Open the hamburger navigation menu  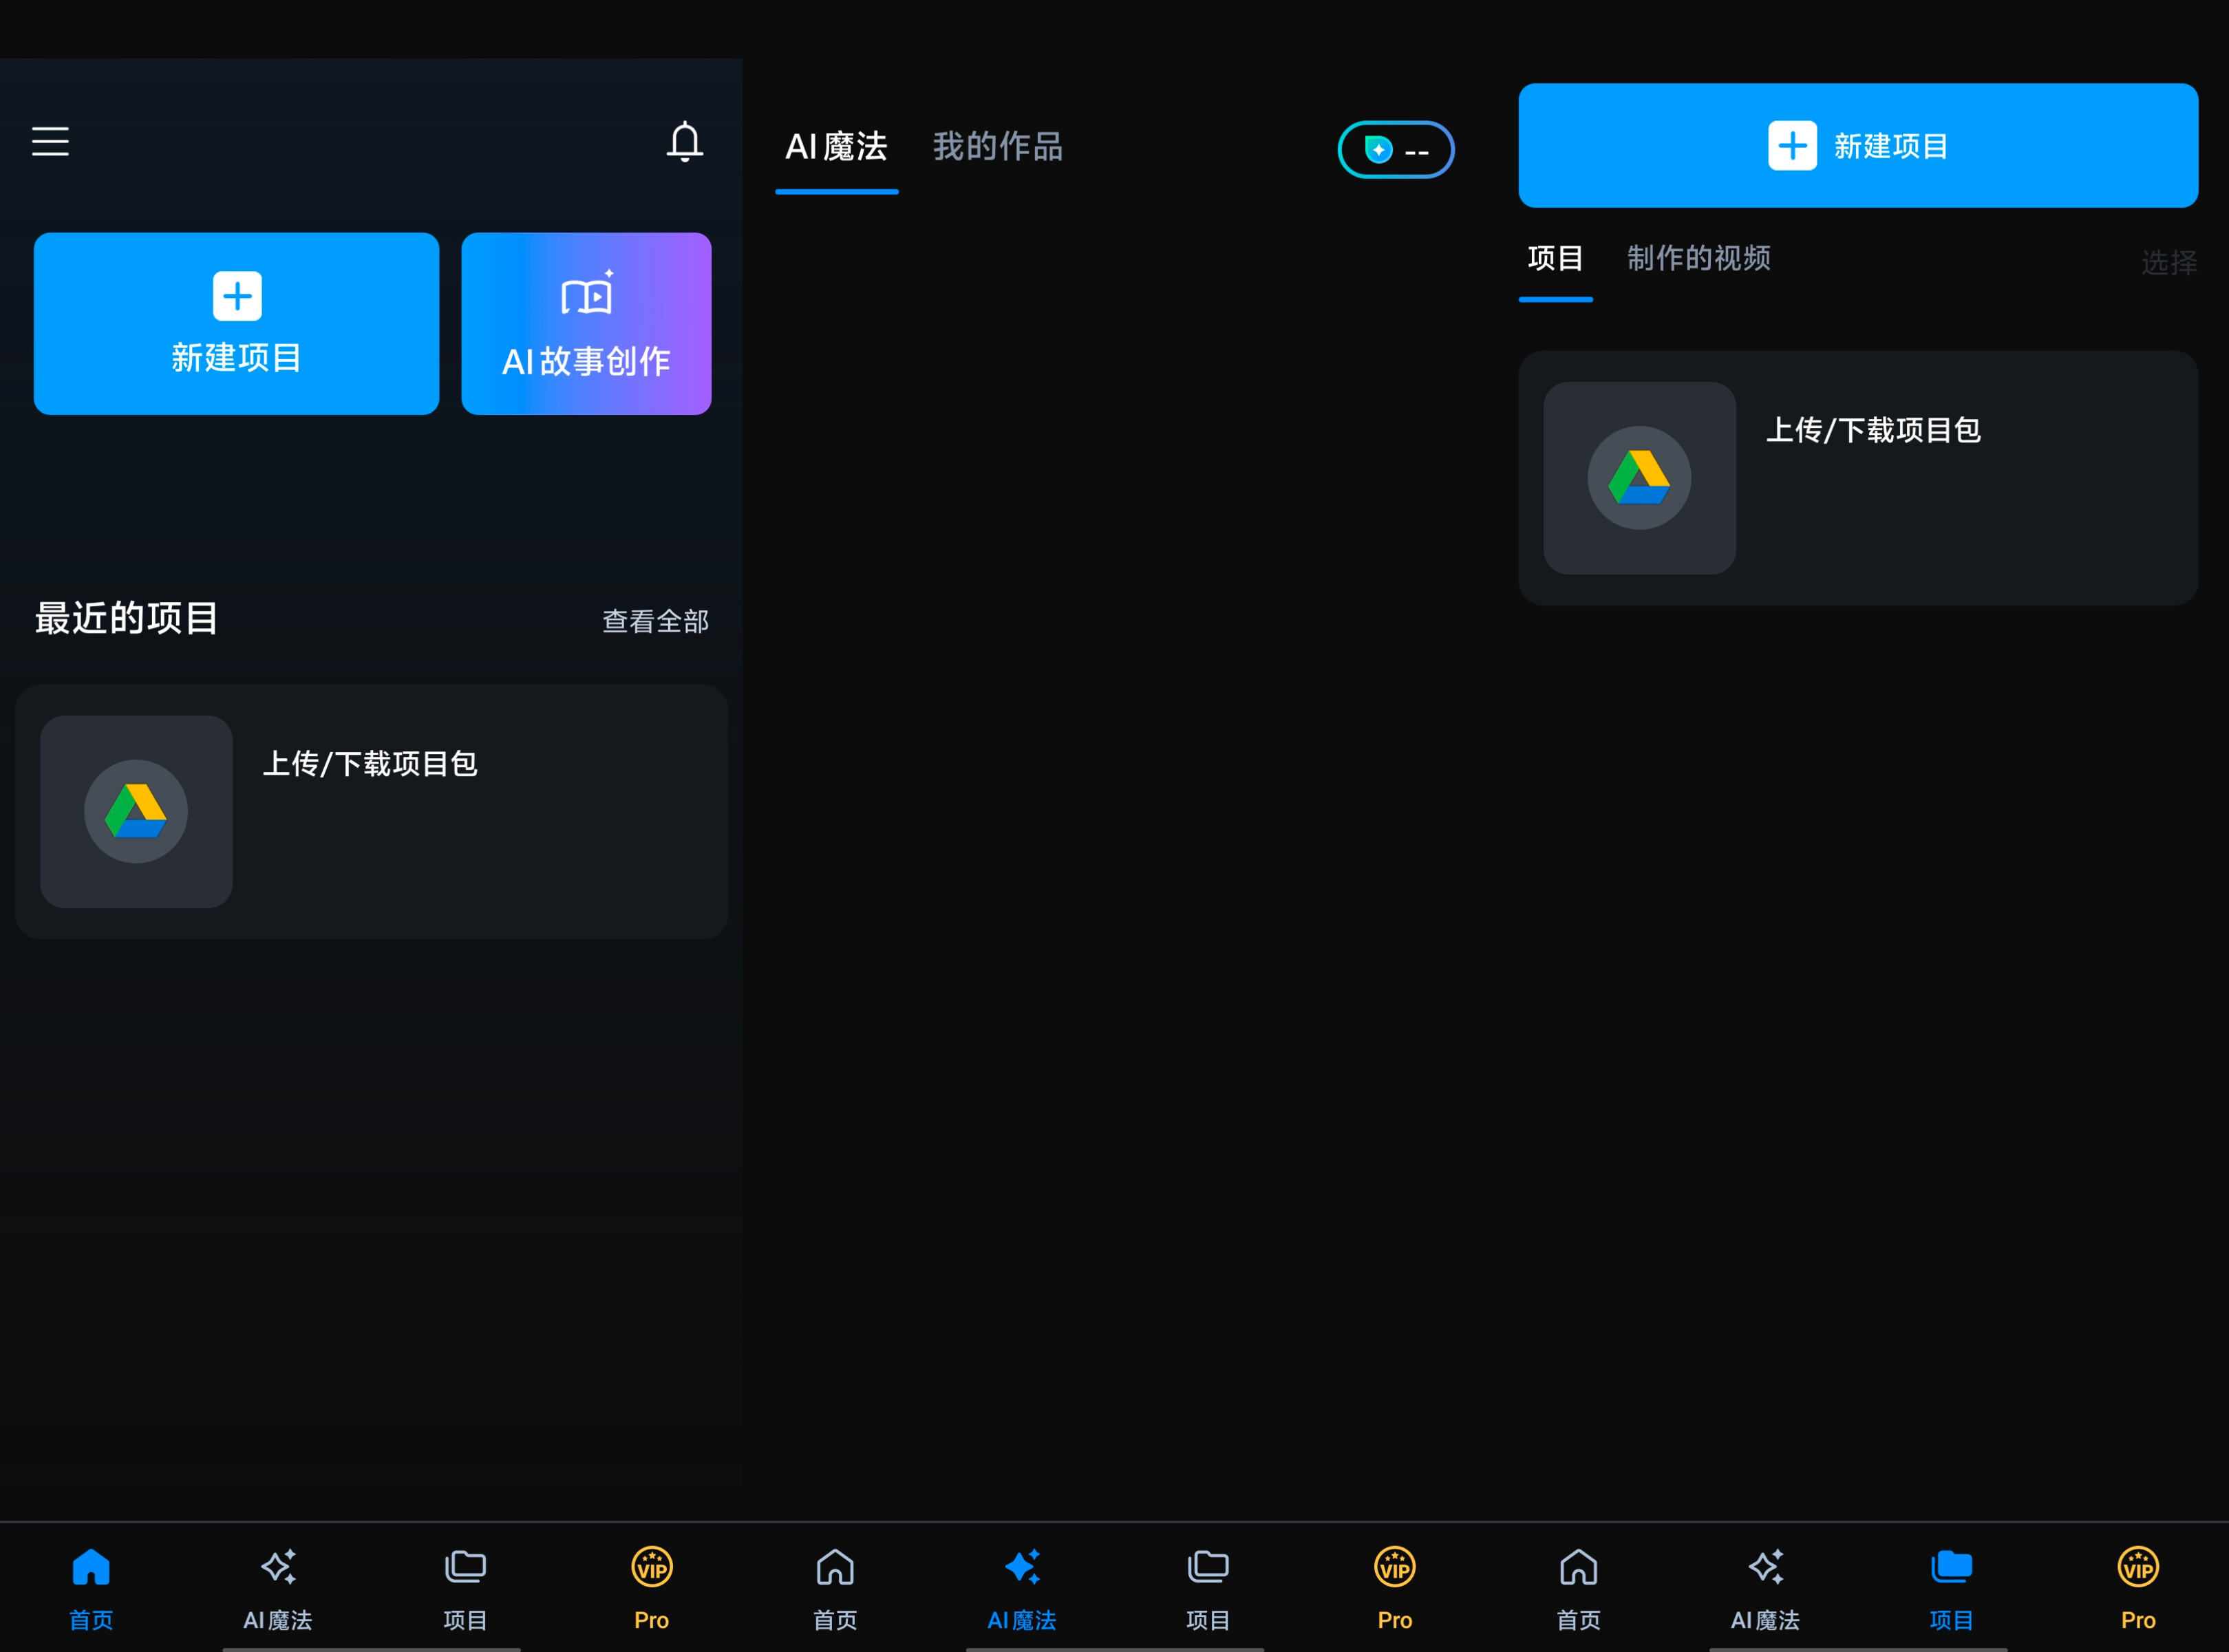(x=50, y=142)
